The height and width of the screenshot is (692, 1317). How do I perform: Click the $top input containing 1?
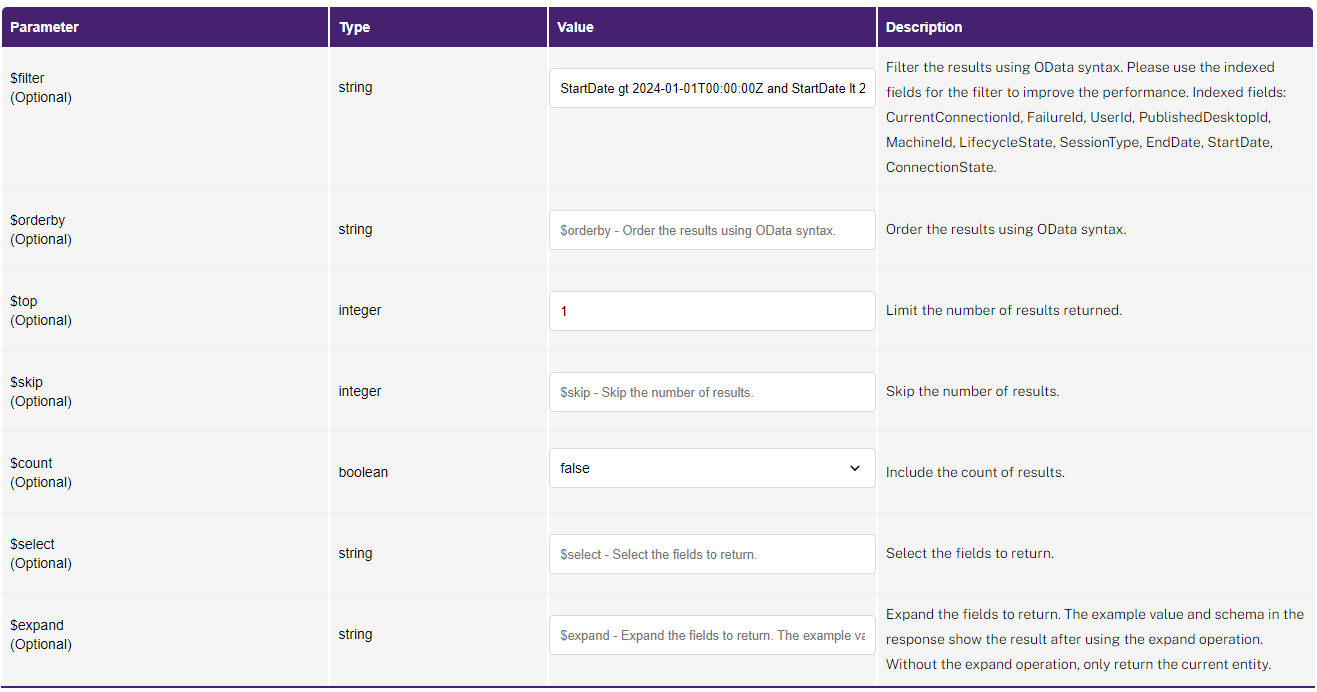pyautogui.click(x=712, y=311)
